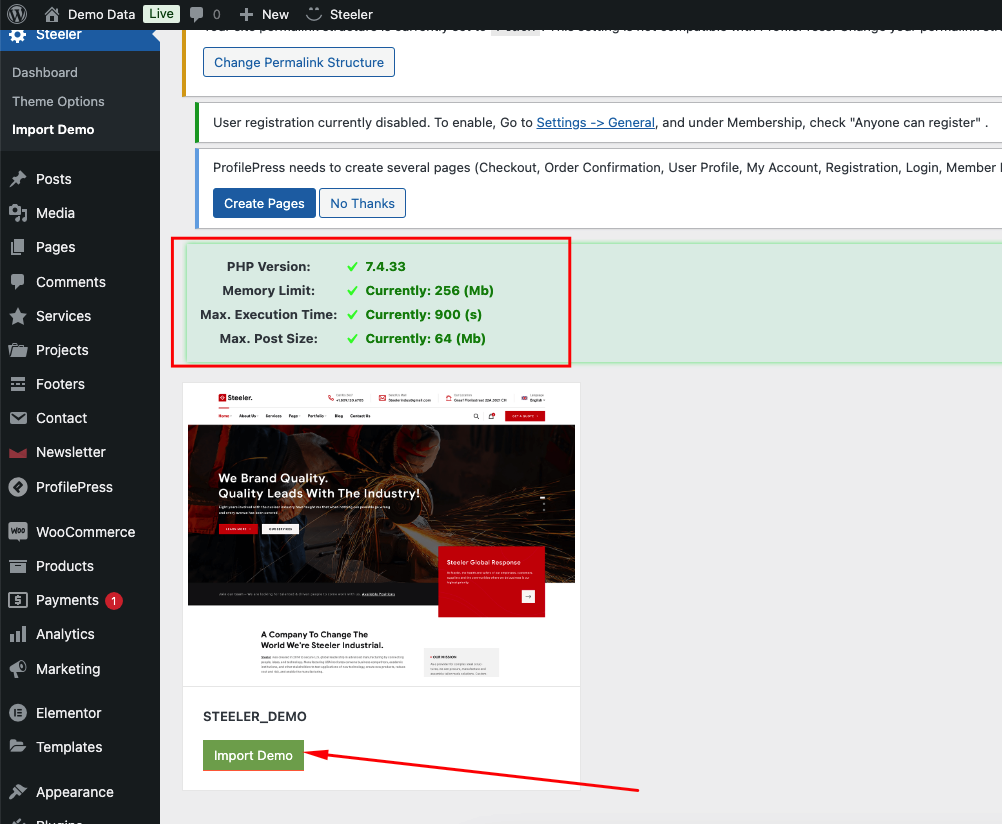Viewport: 1002px width, 824px height.
Task: Click 'Currently: 900 (s)' execution time value
Action: [424, 315]
